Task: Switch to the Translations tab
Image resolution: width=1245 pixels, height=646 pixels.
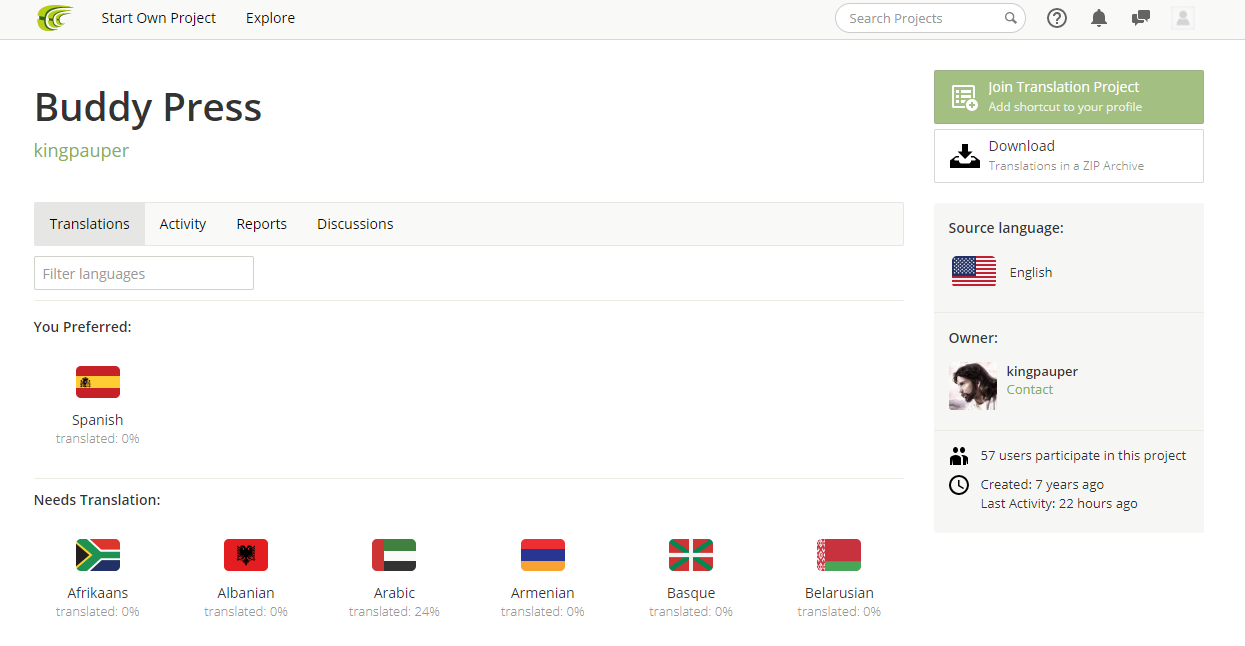Action: click(x=90, y=224)
